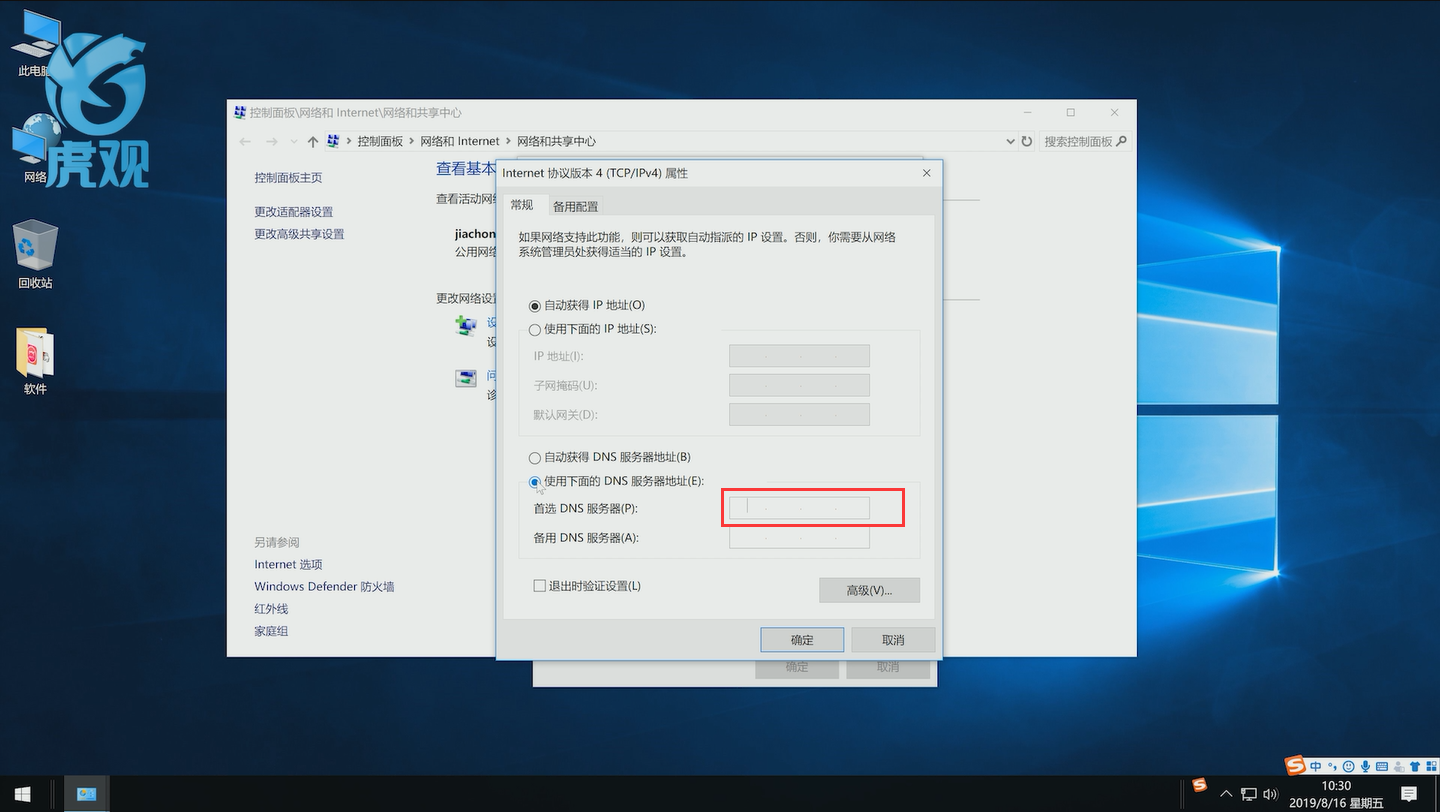Click the grayed user account icon on IME bar
Image resolution: width=1440 pixels, height=812 pixels.
[x=1399, y=766]
